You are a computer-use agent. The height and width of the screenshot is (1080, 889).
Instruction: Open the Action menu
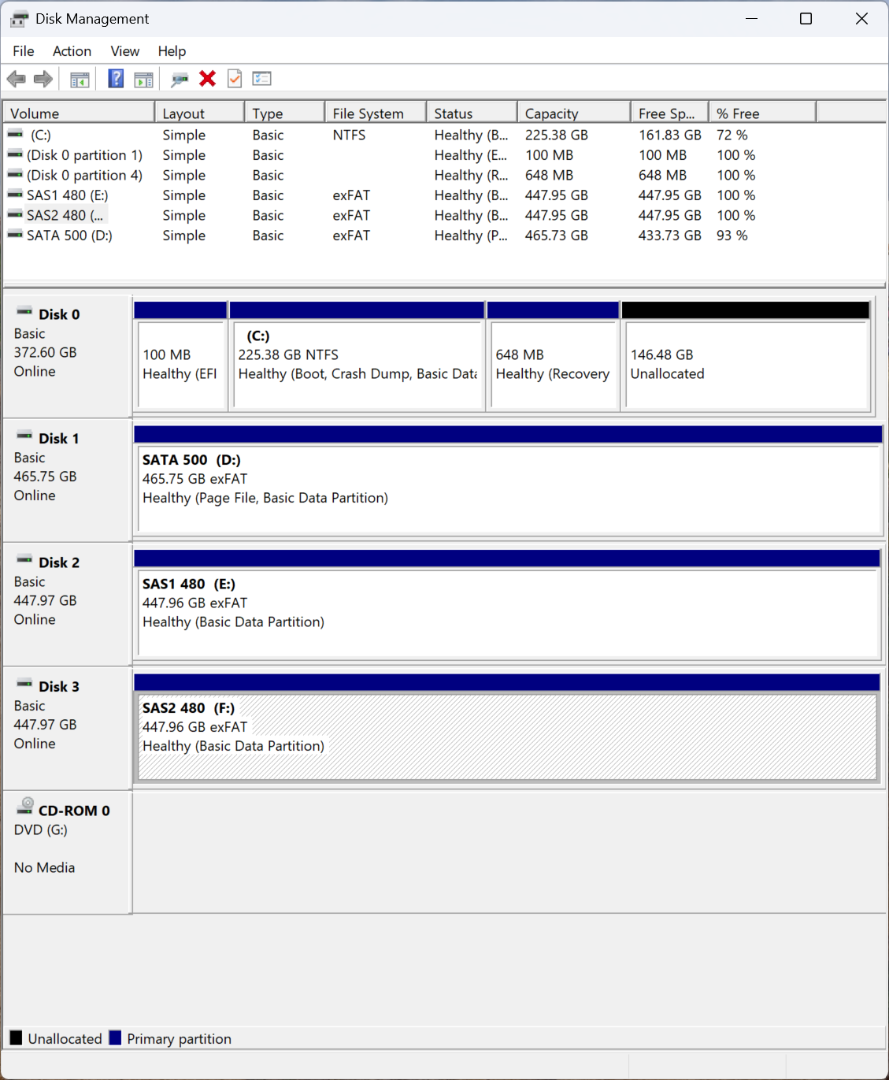tap(72, 52)
